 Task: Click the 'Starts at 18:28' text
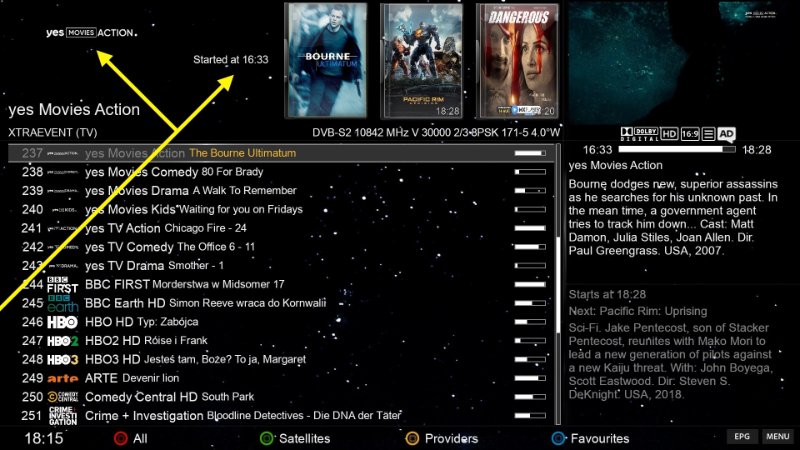607,294
